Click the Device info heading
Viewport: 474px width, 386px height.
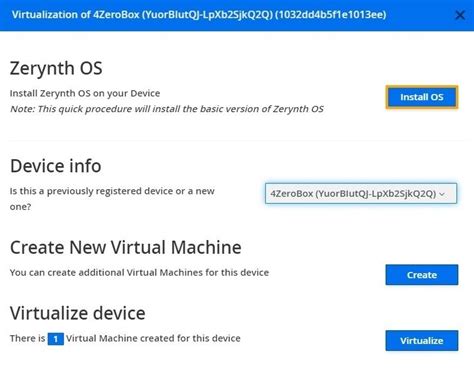point(56,166)
